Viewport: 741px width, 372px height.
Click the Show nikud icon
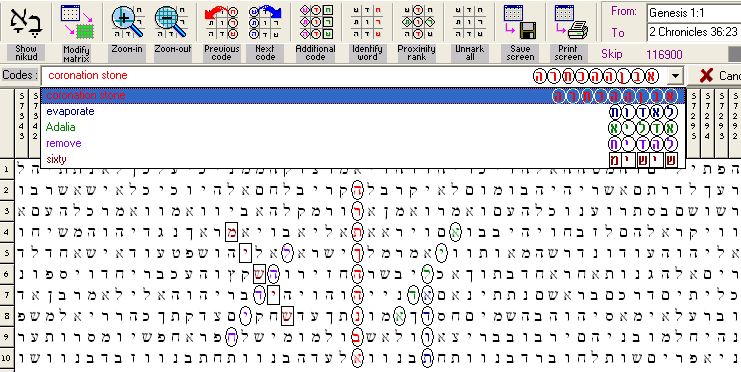click(26, 23)
